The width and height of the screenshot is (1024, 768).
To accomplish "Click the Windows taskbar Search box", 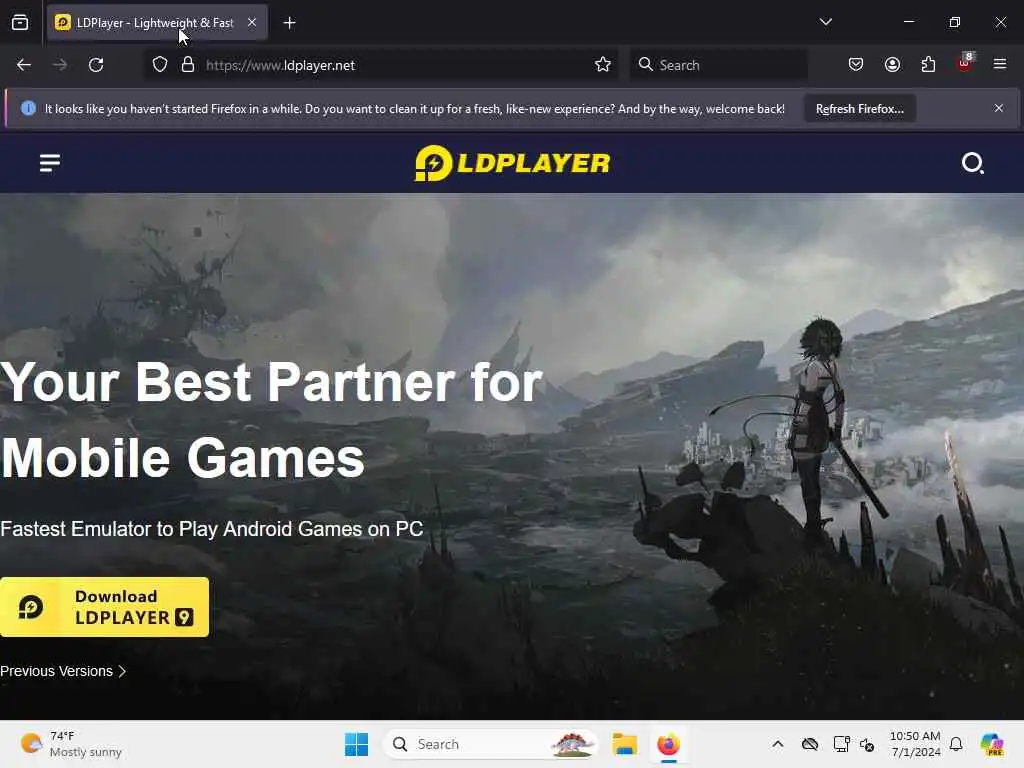I will pos(491,744).
